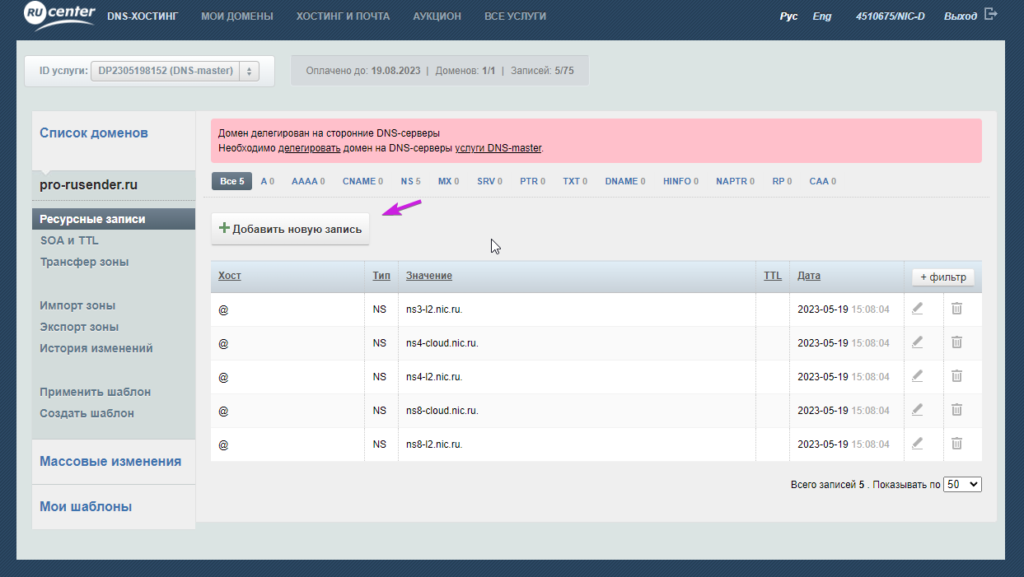Open the + фильтр button

[943, 277]
